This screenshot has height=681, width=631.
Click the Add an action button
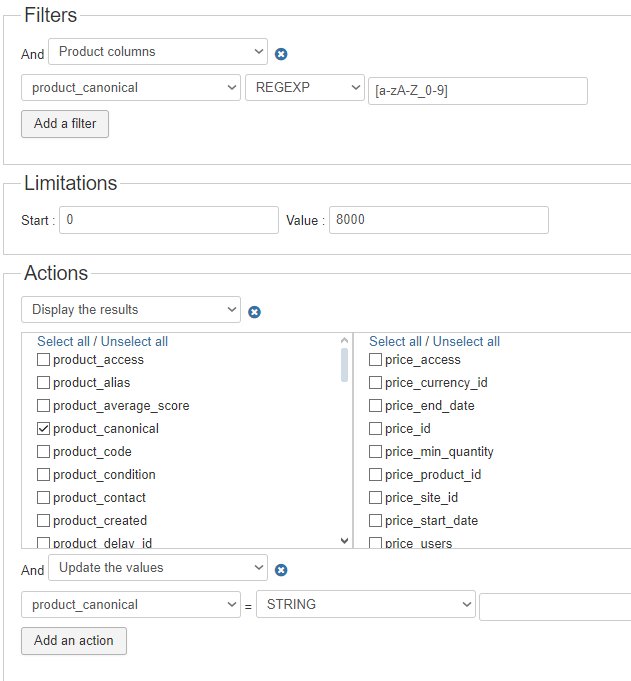click(x=73, y=640)
